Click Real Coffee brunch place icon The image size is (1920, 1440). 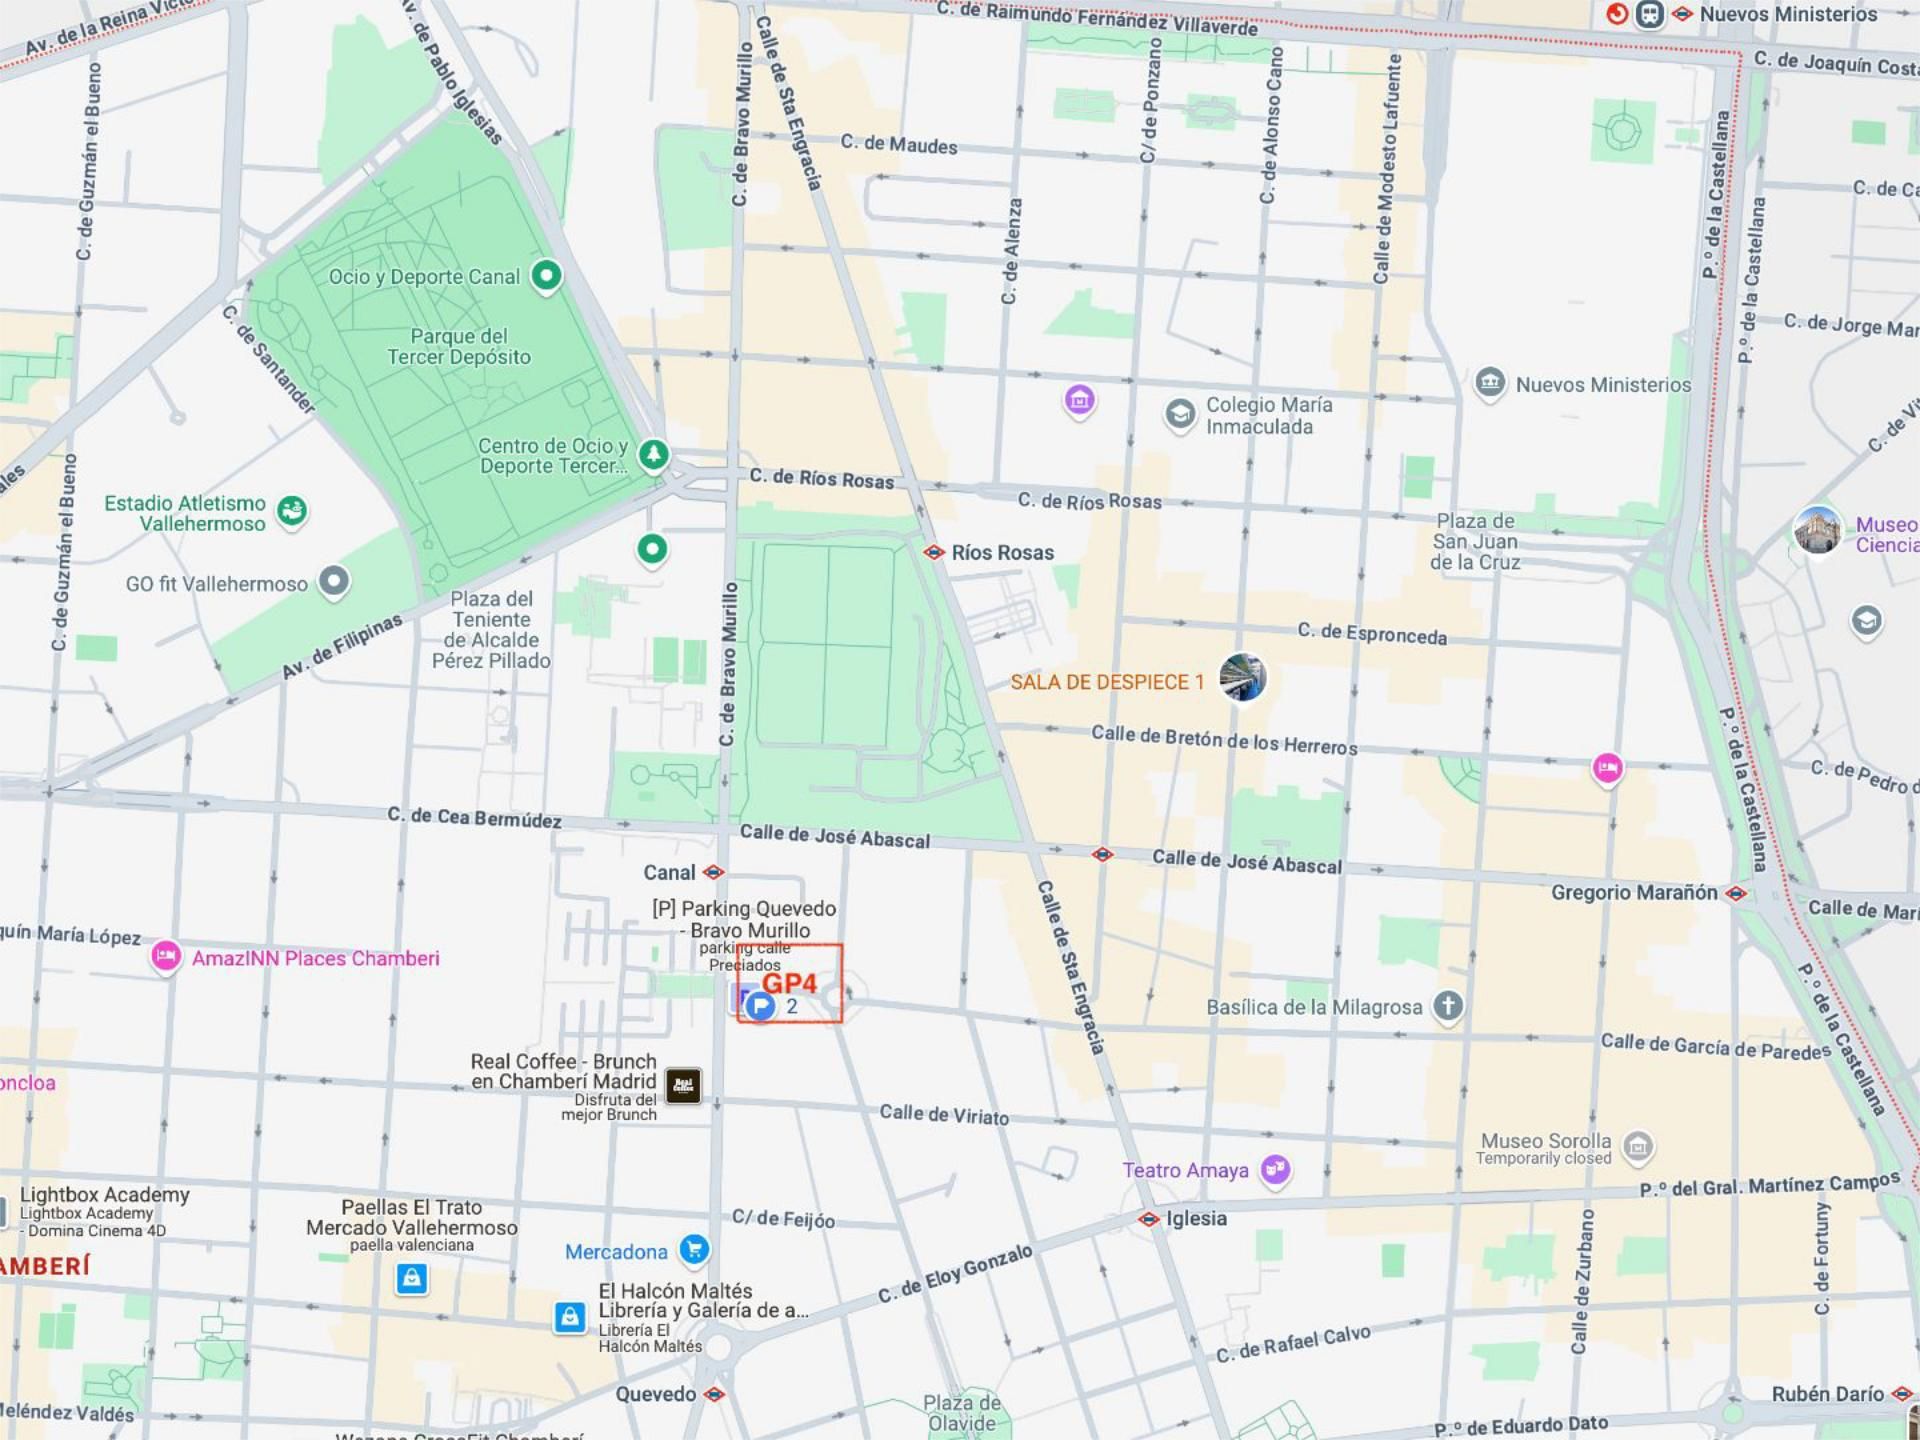pyautogui.click(x=684, y=1085)
